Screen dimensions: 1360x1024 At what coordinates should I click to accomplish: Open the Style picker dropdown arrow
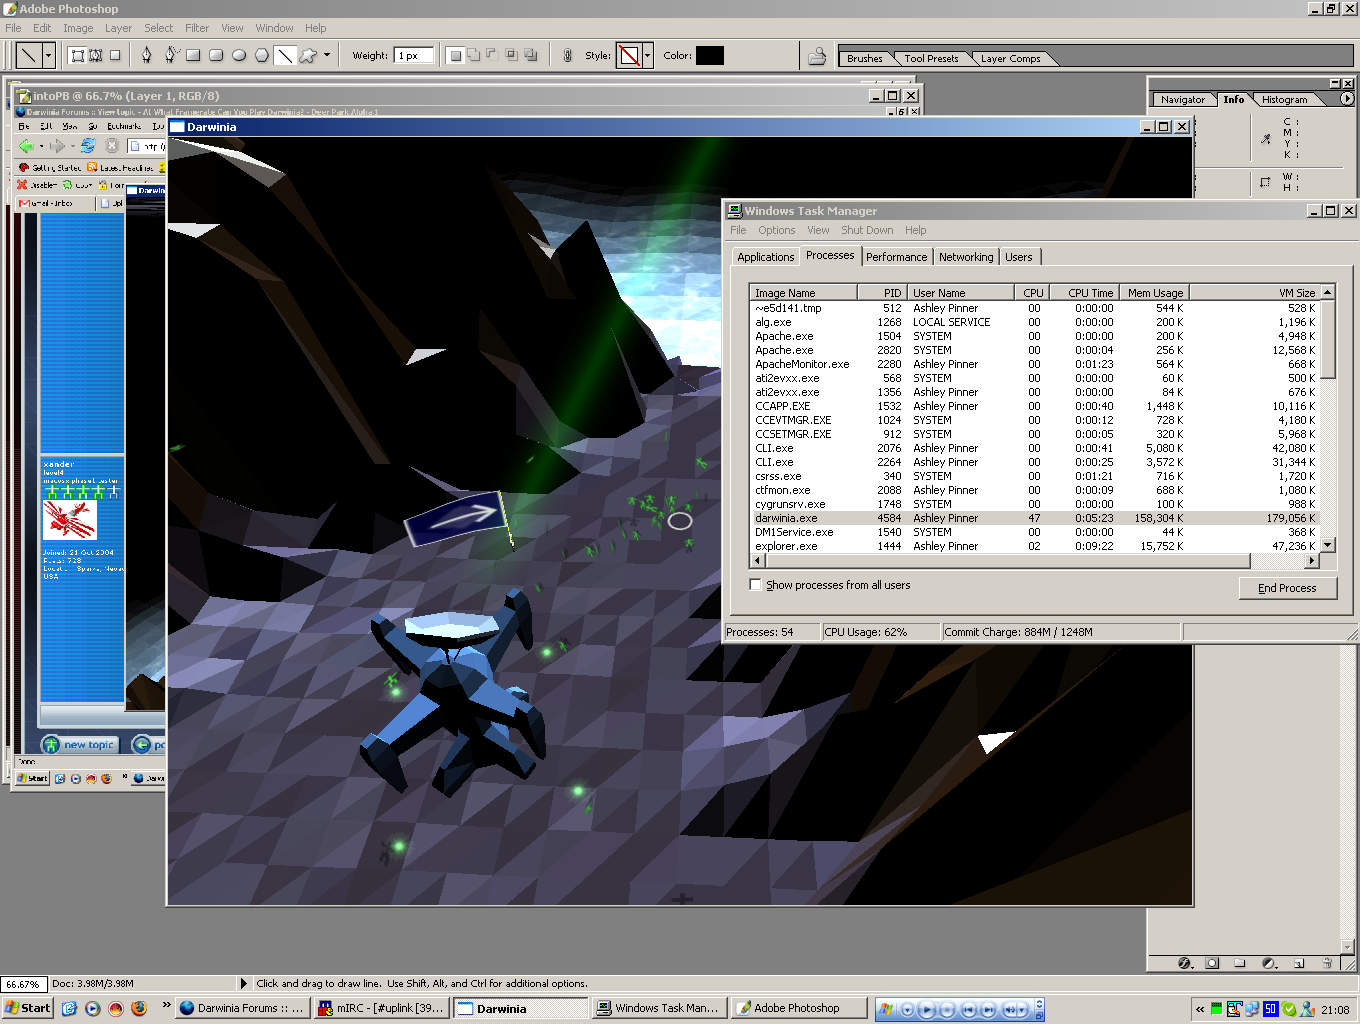pyautogui.click(x=648, y=56)
